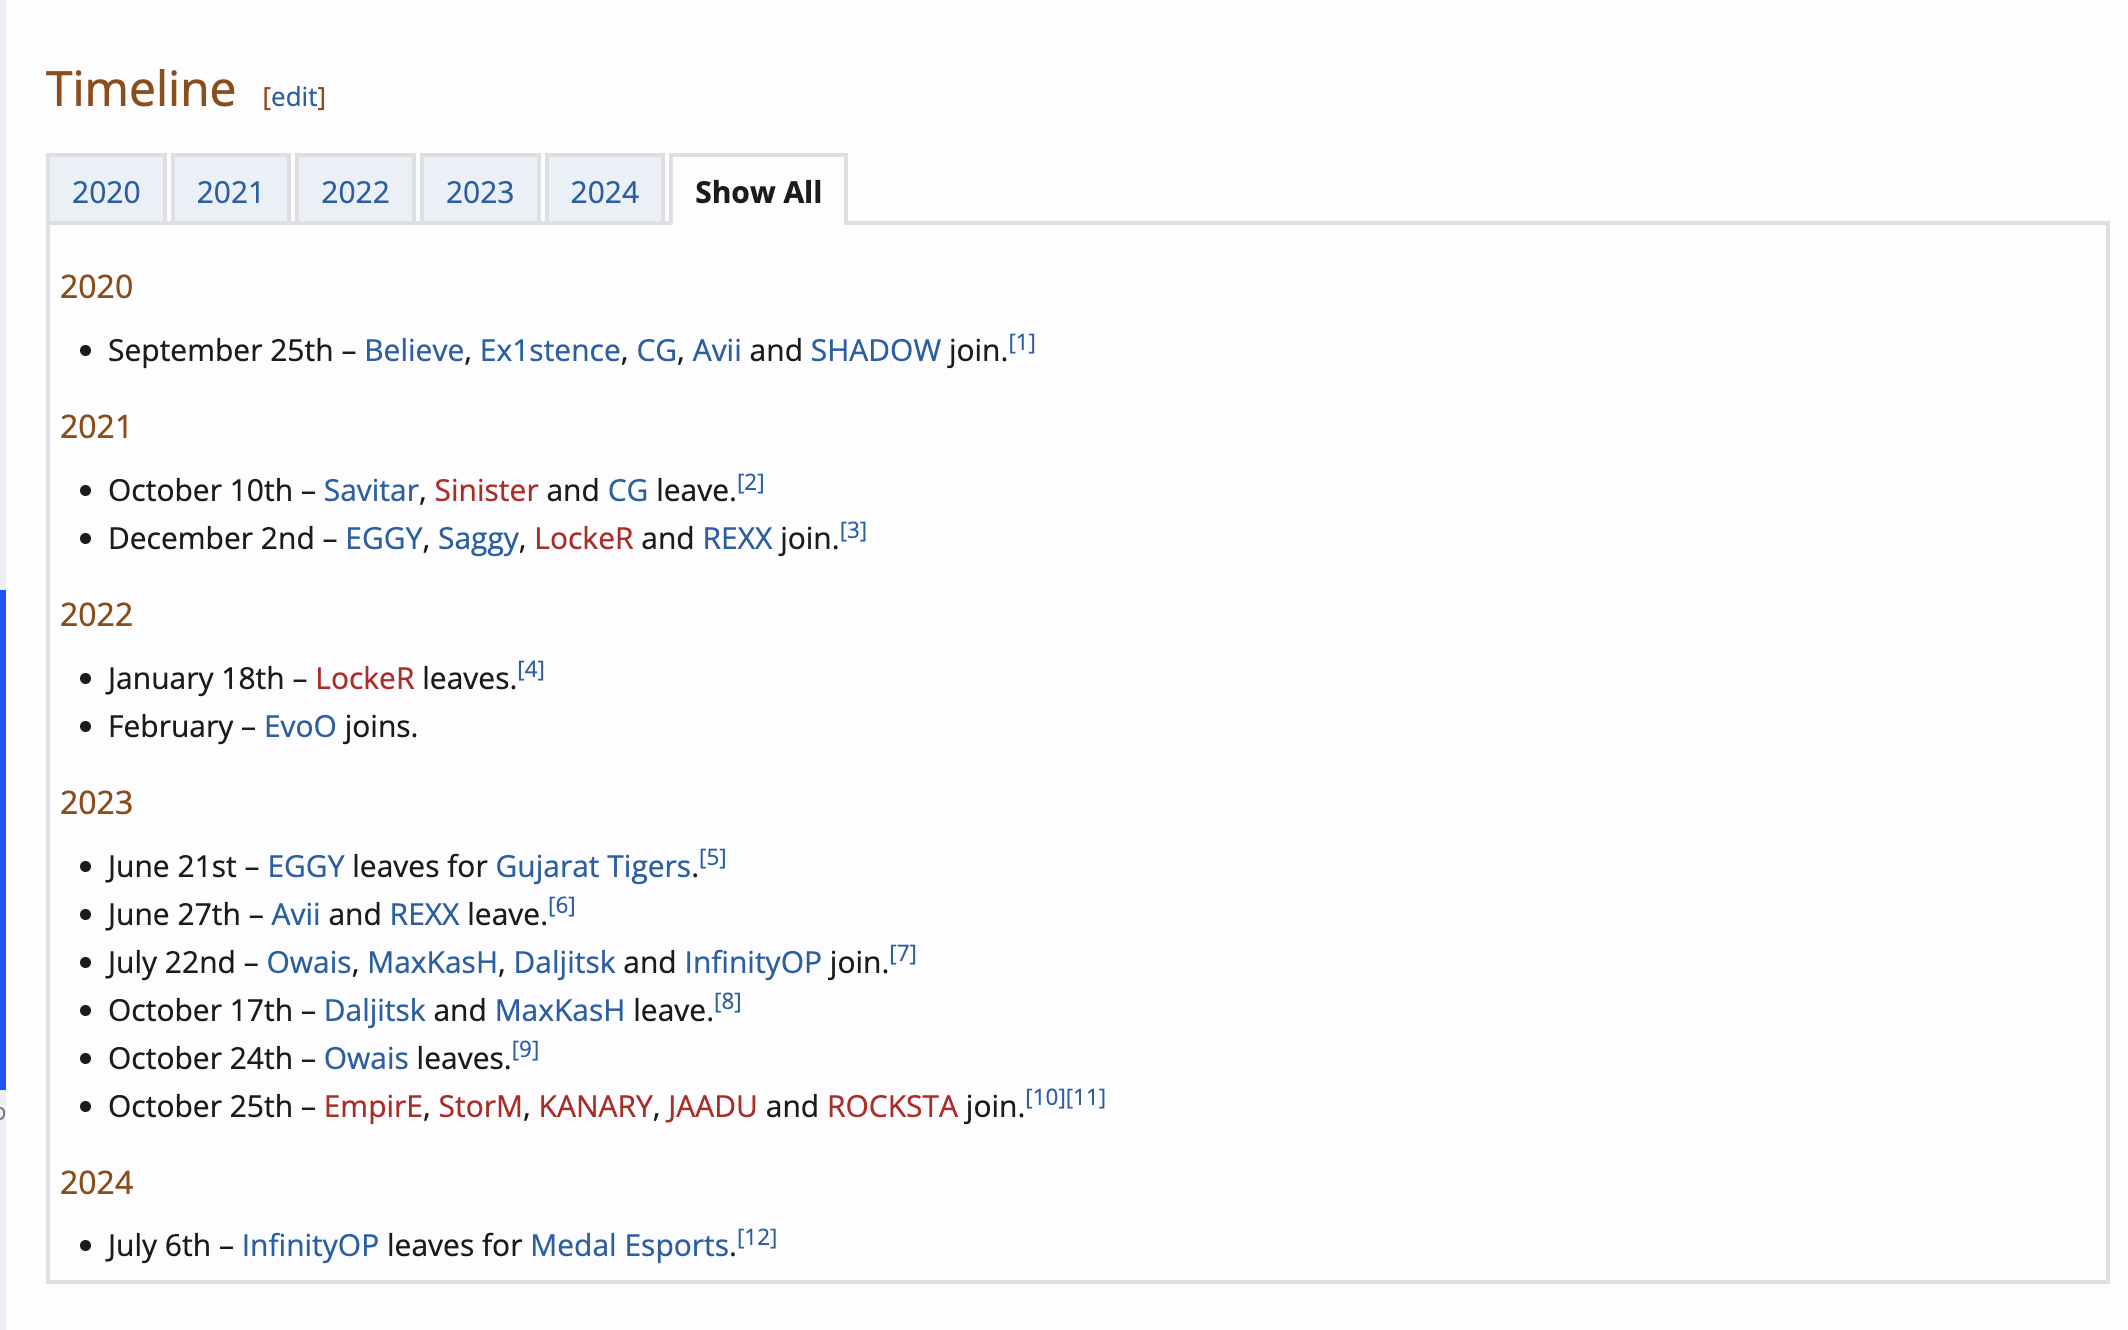
Task: Click MaxKasH in the July 22nd entry
Action: 432,962
